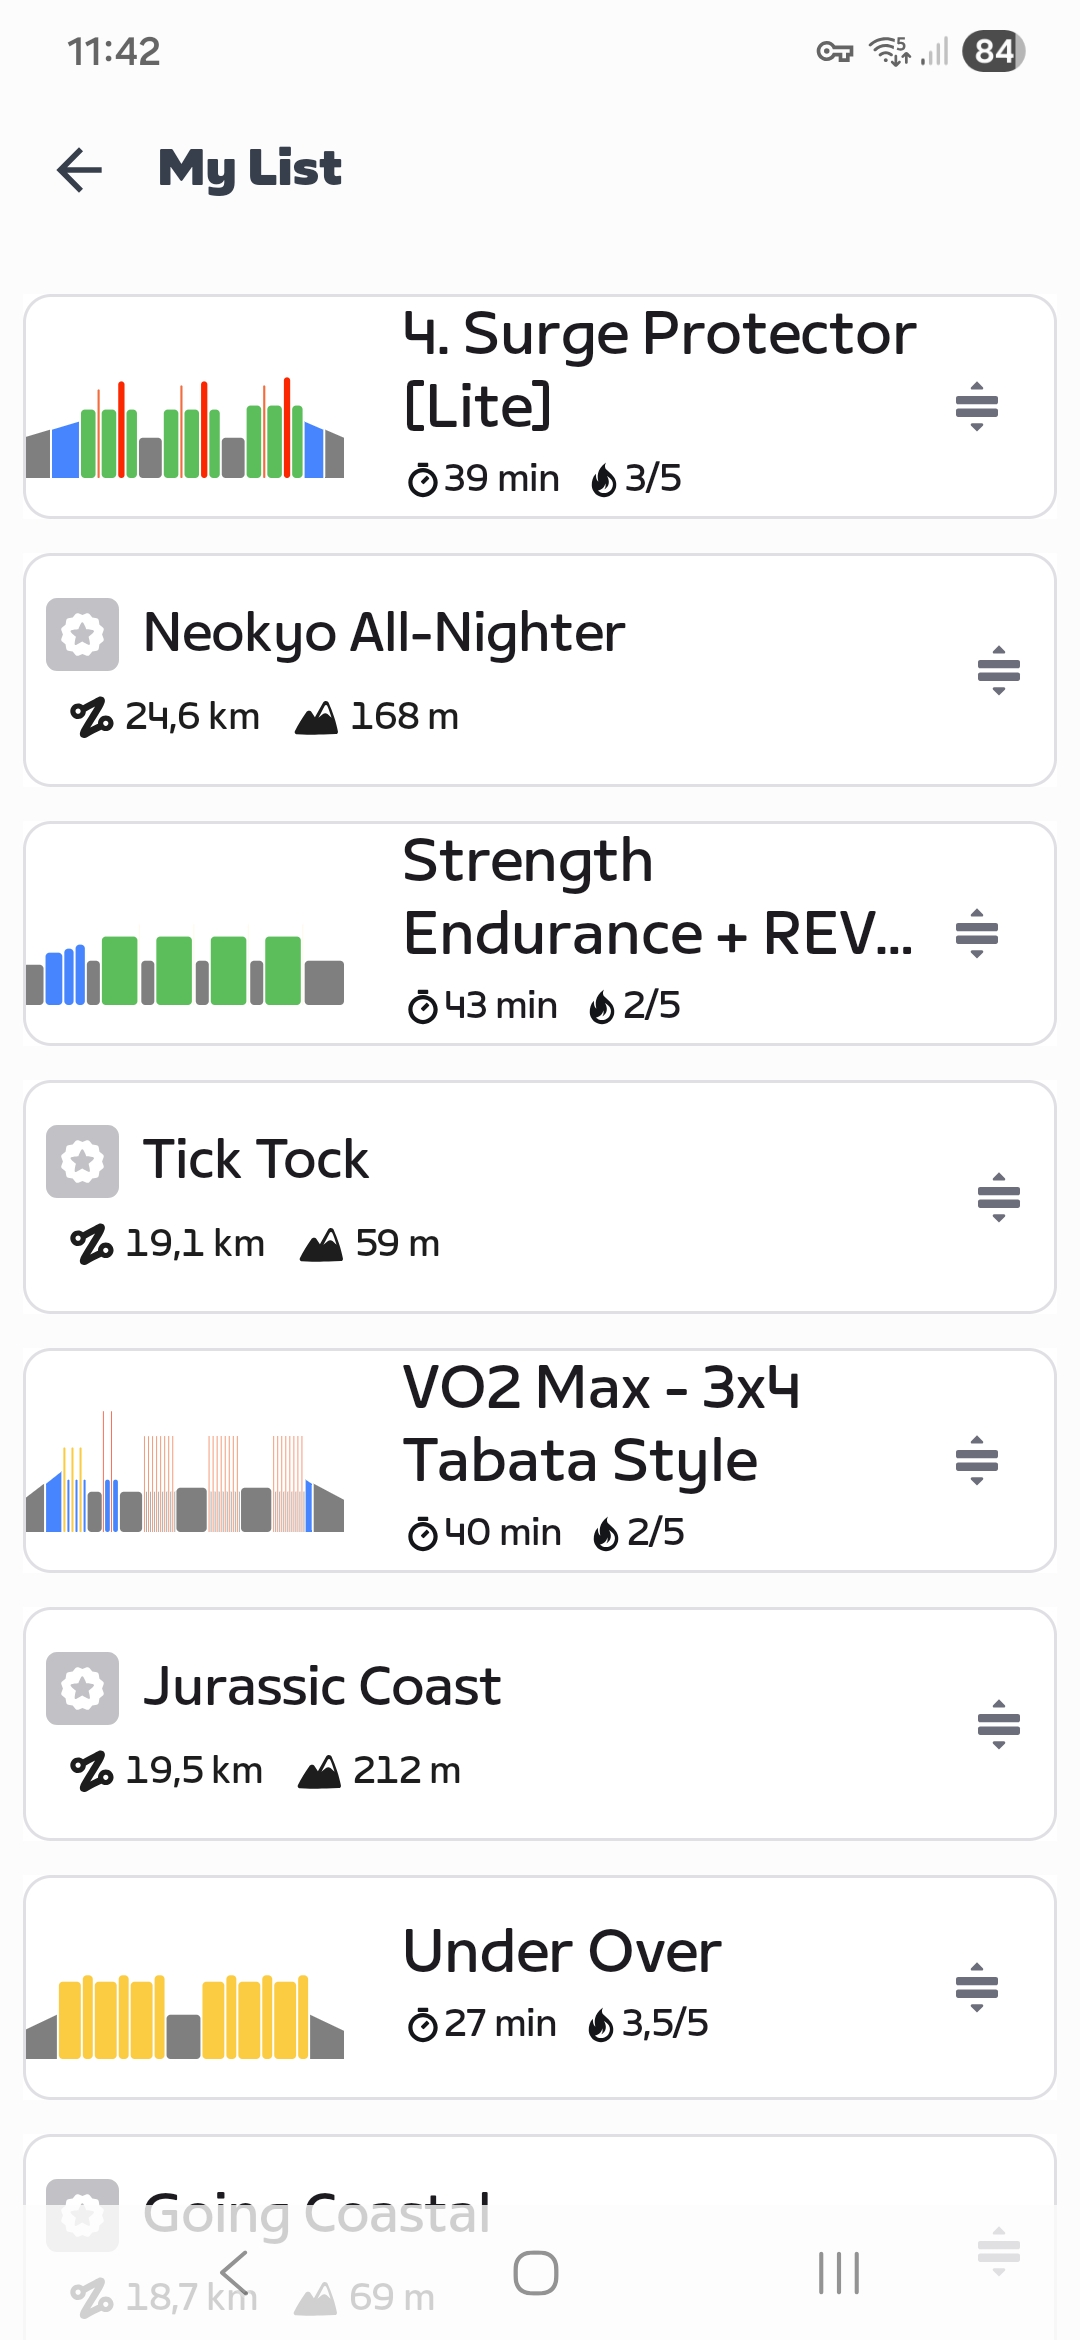Tap reorder handle for Tick Tock
1080x2340 pixels.
tap(998, 1197)
